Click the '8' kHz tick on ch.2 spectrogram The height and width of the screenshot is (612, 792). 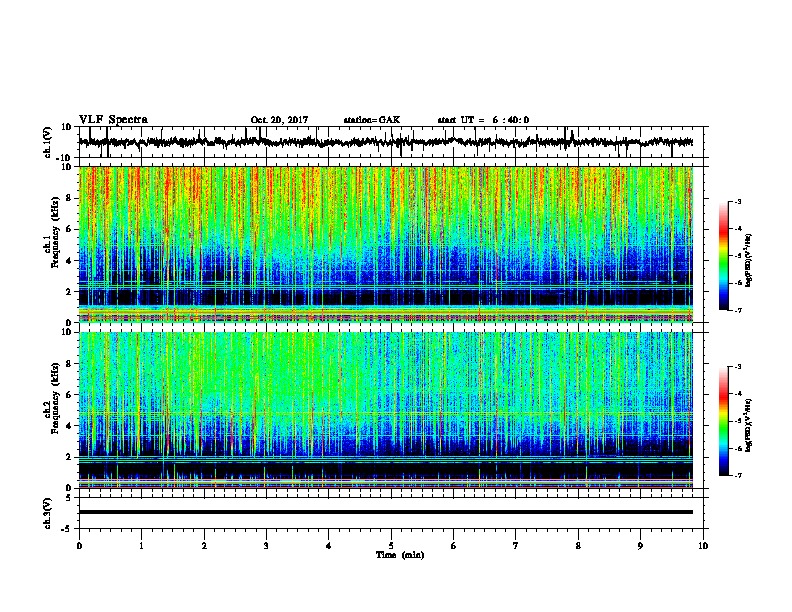pos(69,364)
